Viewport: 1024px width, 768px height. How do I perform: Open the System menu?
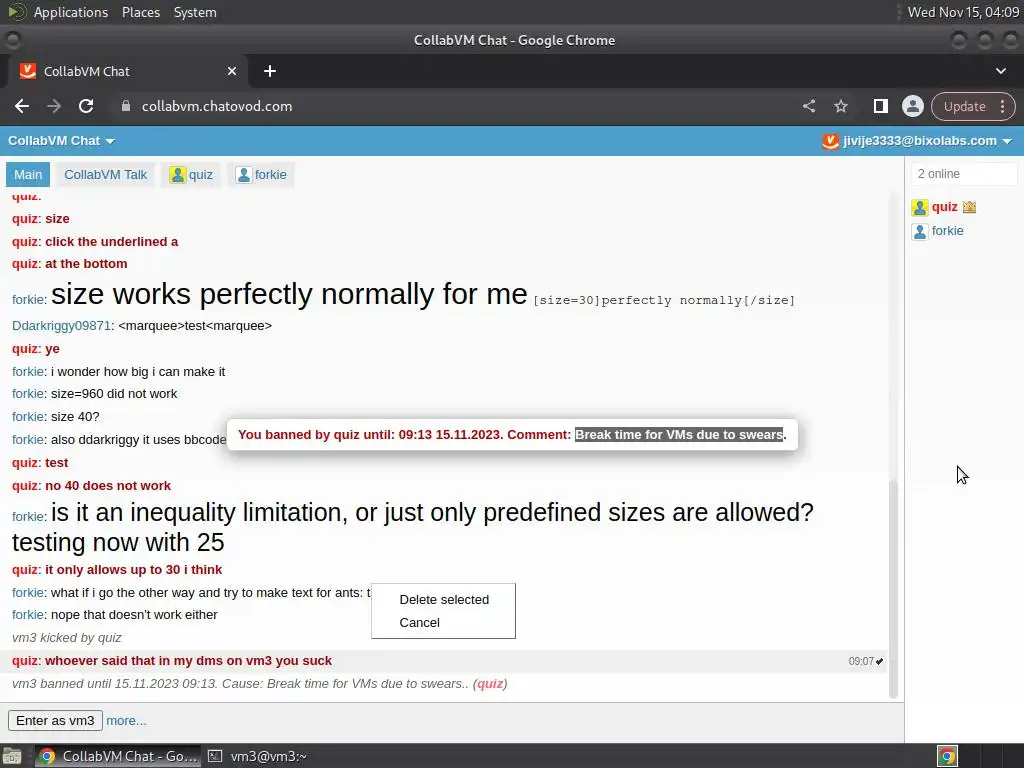click(x=195, y=12)
